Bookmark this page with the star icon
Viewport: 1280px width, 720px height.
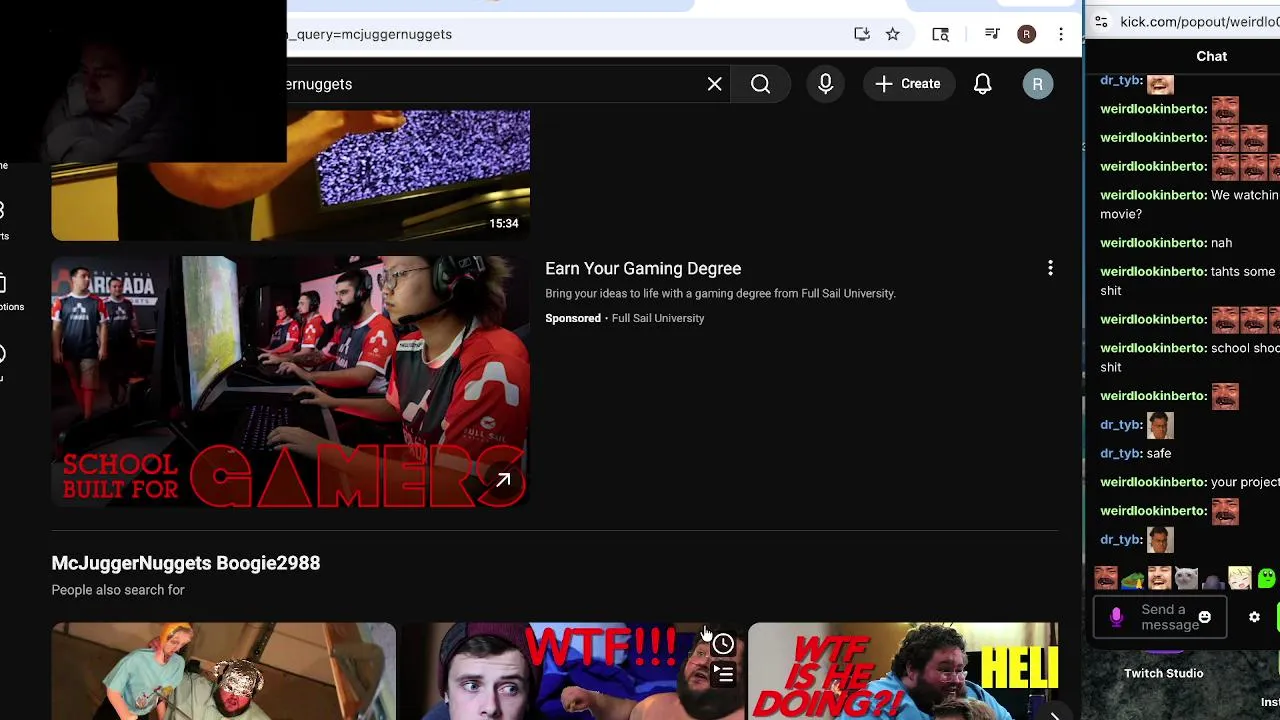tap(893, 34)
